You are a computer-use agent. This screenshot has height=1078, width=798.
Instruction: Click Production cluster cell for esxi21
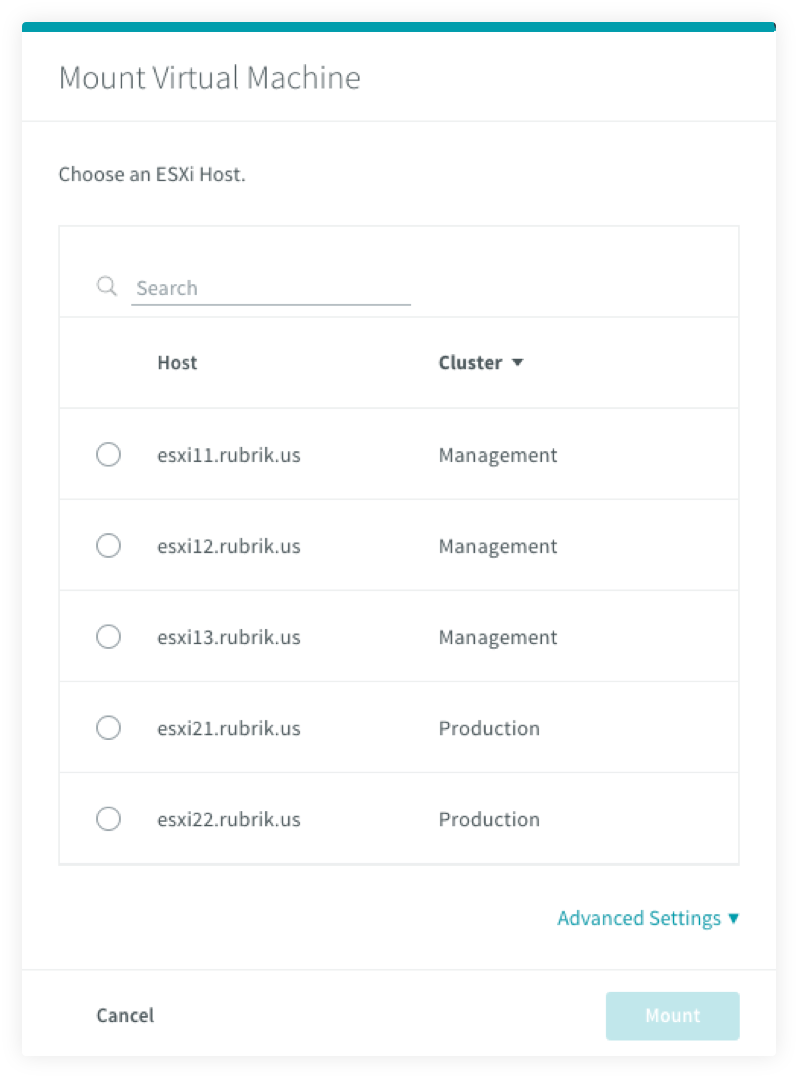(x=489, y=728)
